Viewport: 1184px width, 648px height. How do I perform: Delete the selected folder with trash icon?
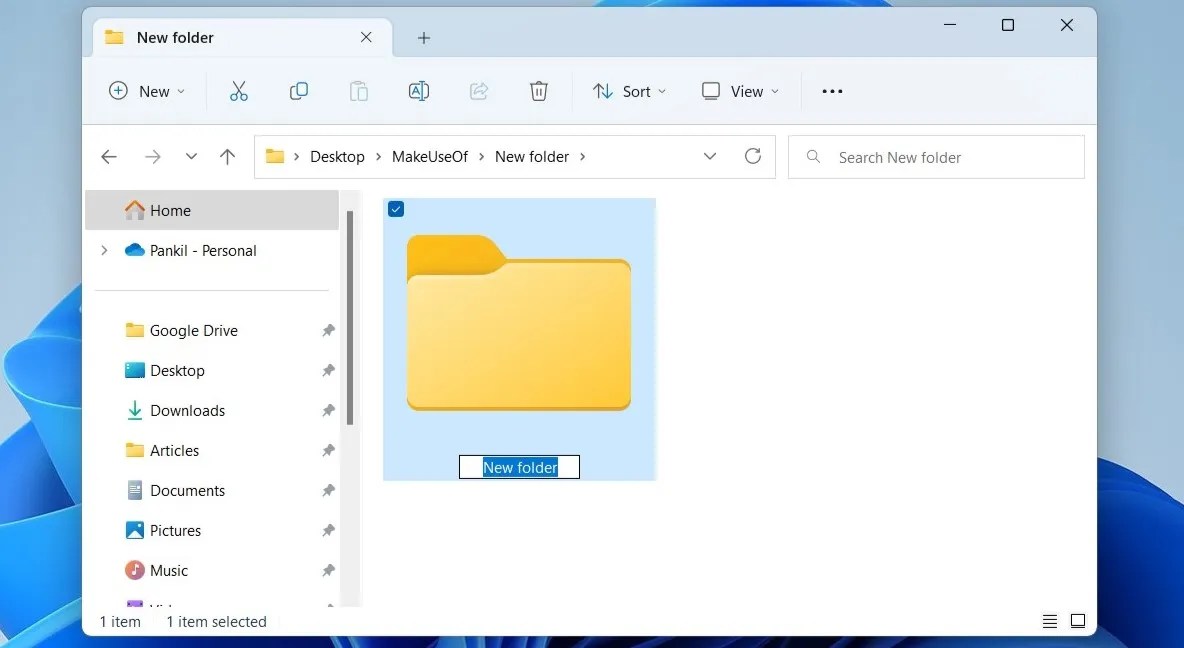coord(539,91)
